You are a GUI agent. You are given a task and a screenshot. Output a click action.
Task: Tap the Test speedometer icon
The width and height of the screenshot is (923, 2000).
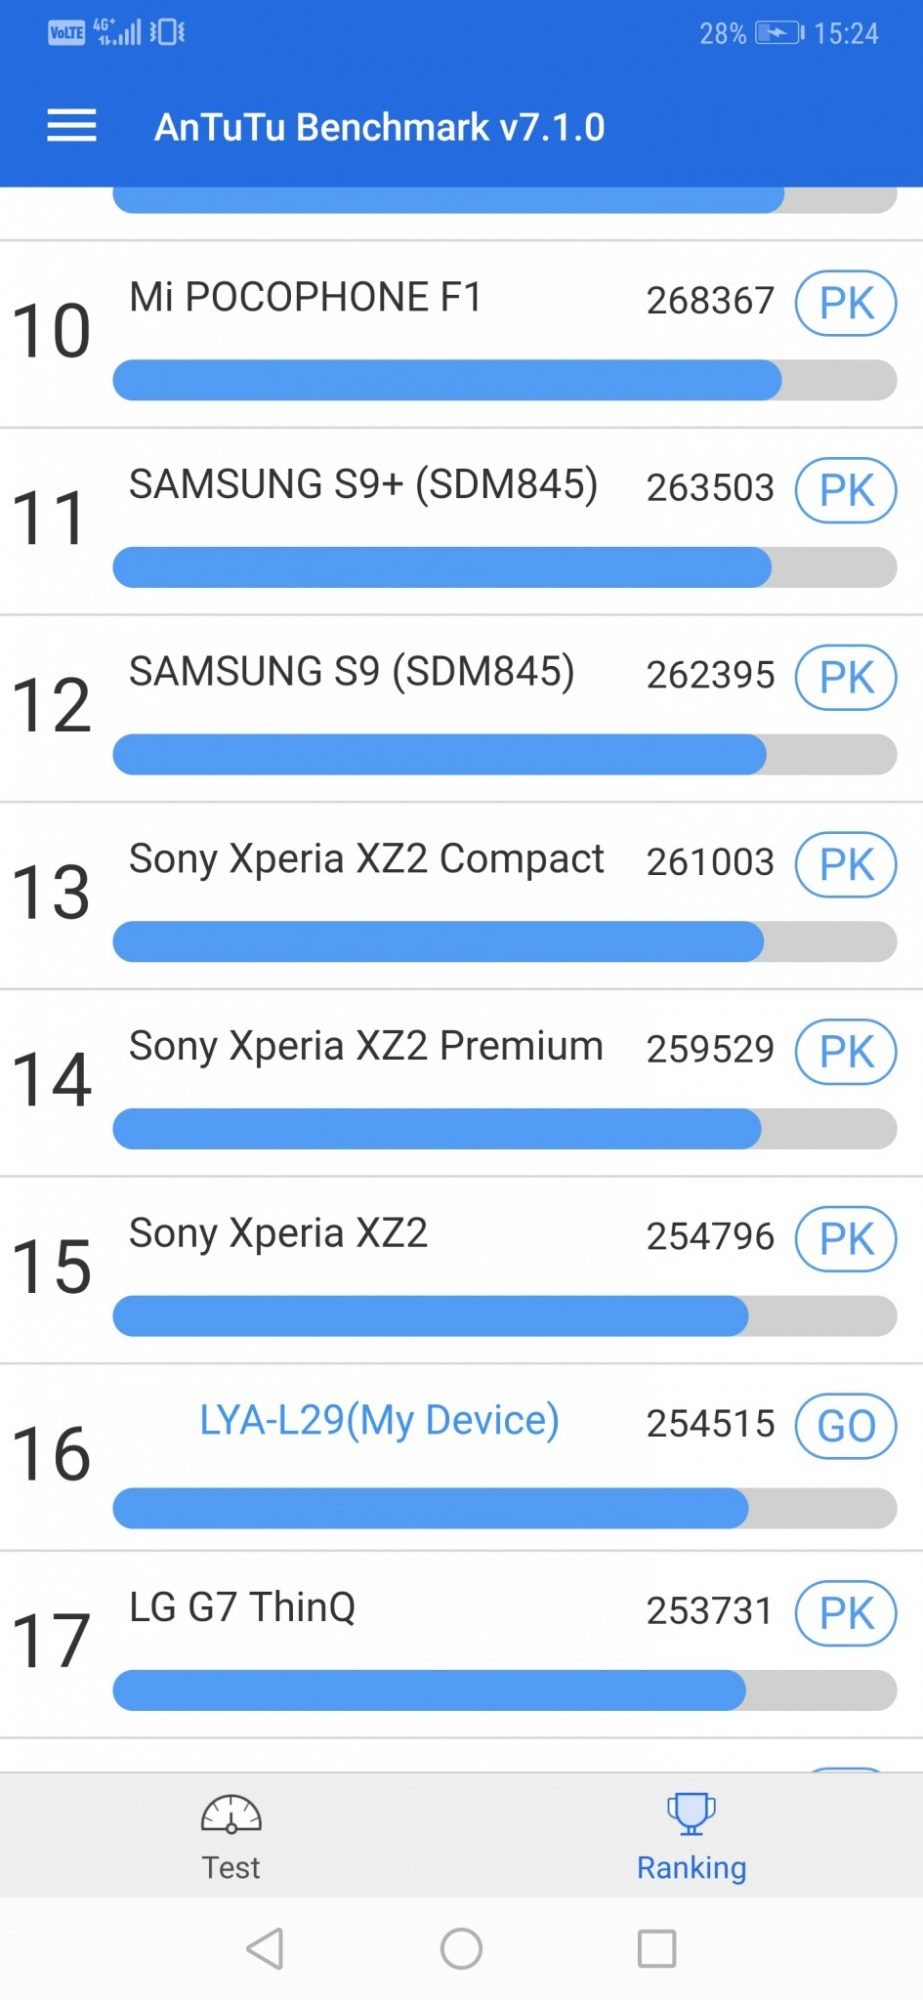coord(231,1814)
